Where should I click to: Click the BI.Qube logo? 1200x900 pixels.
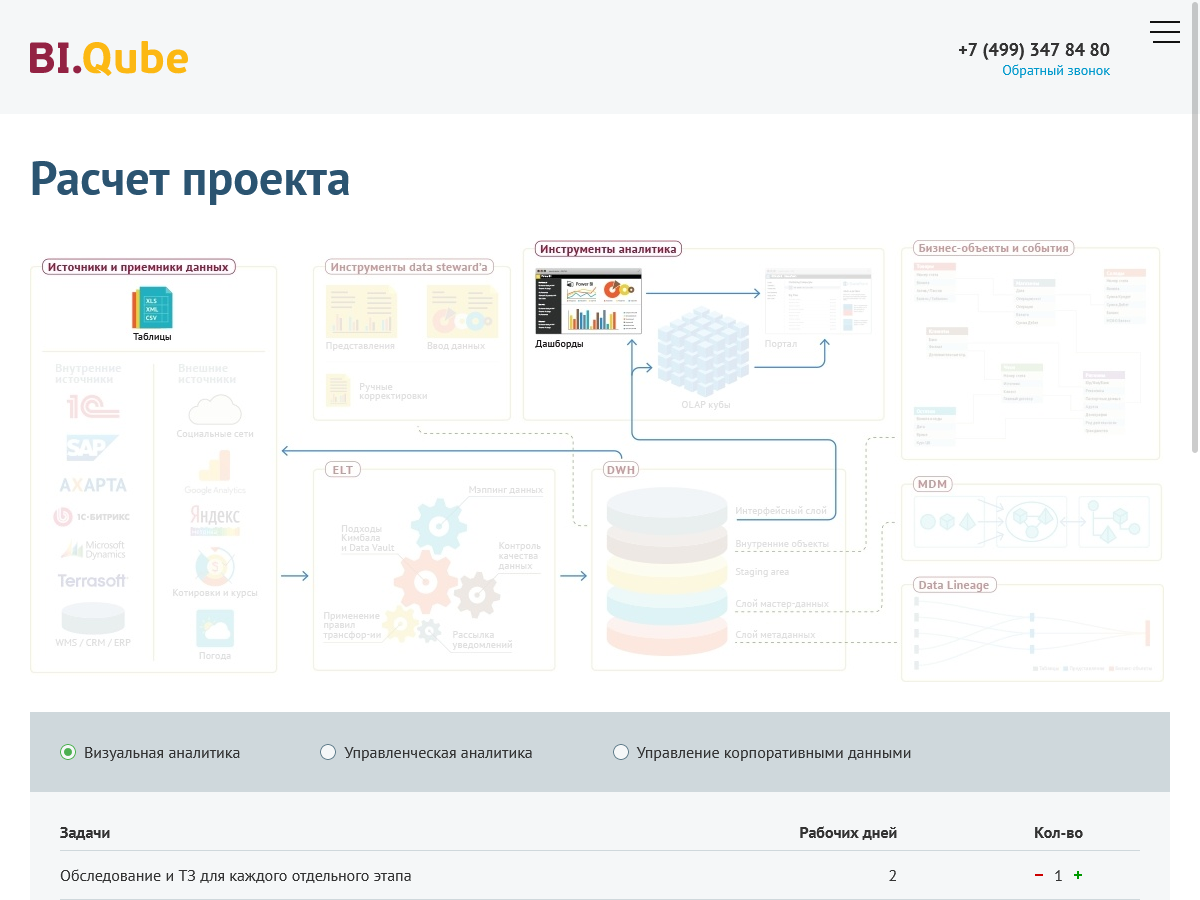click(109, 58)
